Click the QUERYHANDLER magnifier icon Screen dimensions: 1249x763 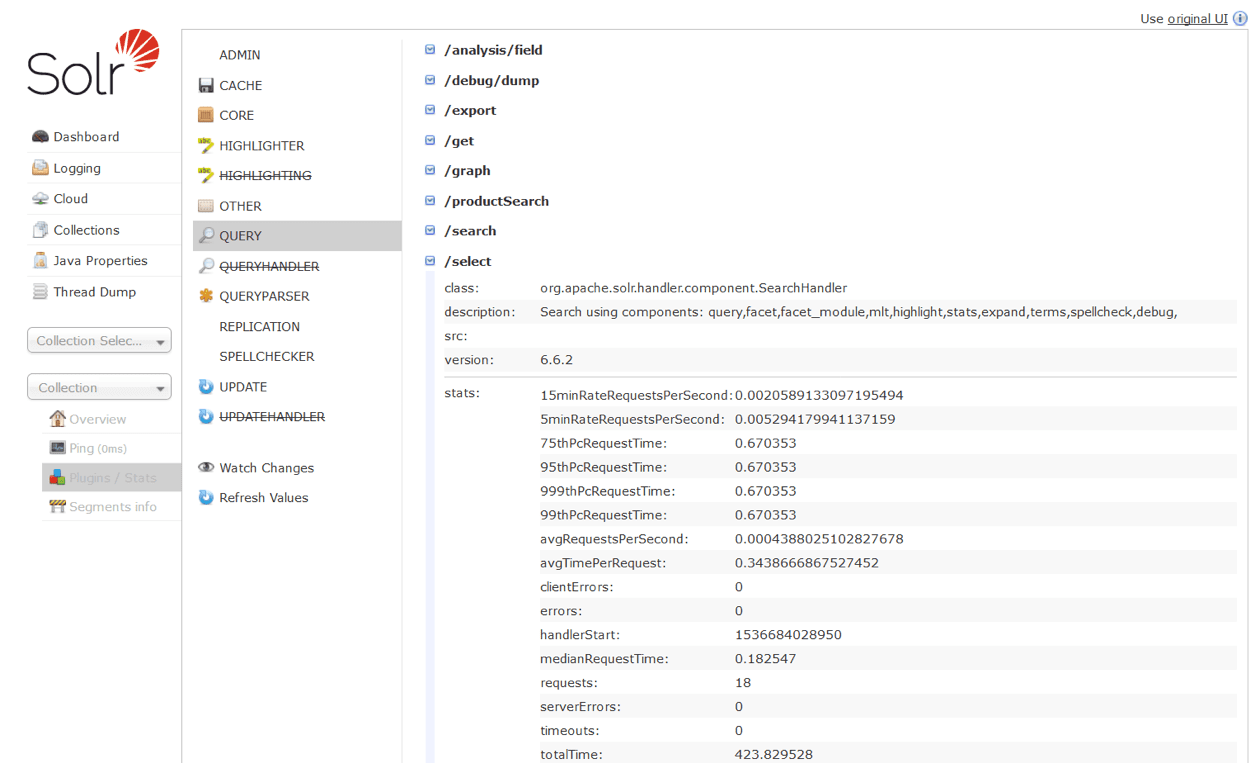(x=206, y=266)
